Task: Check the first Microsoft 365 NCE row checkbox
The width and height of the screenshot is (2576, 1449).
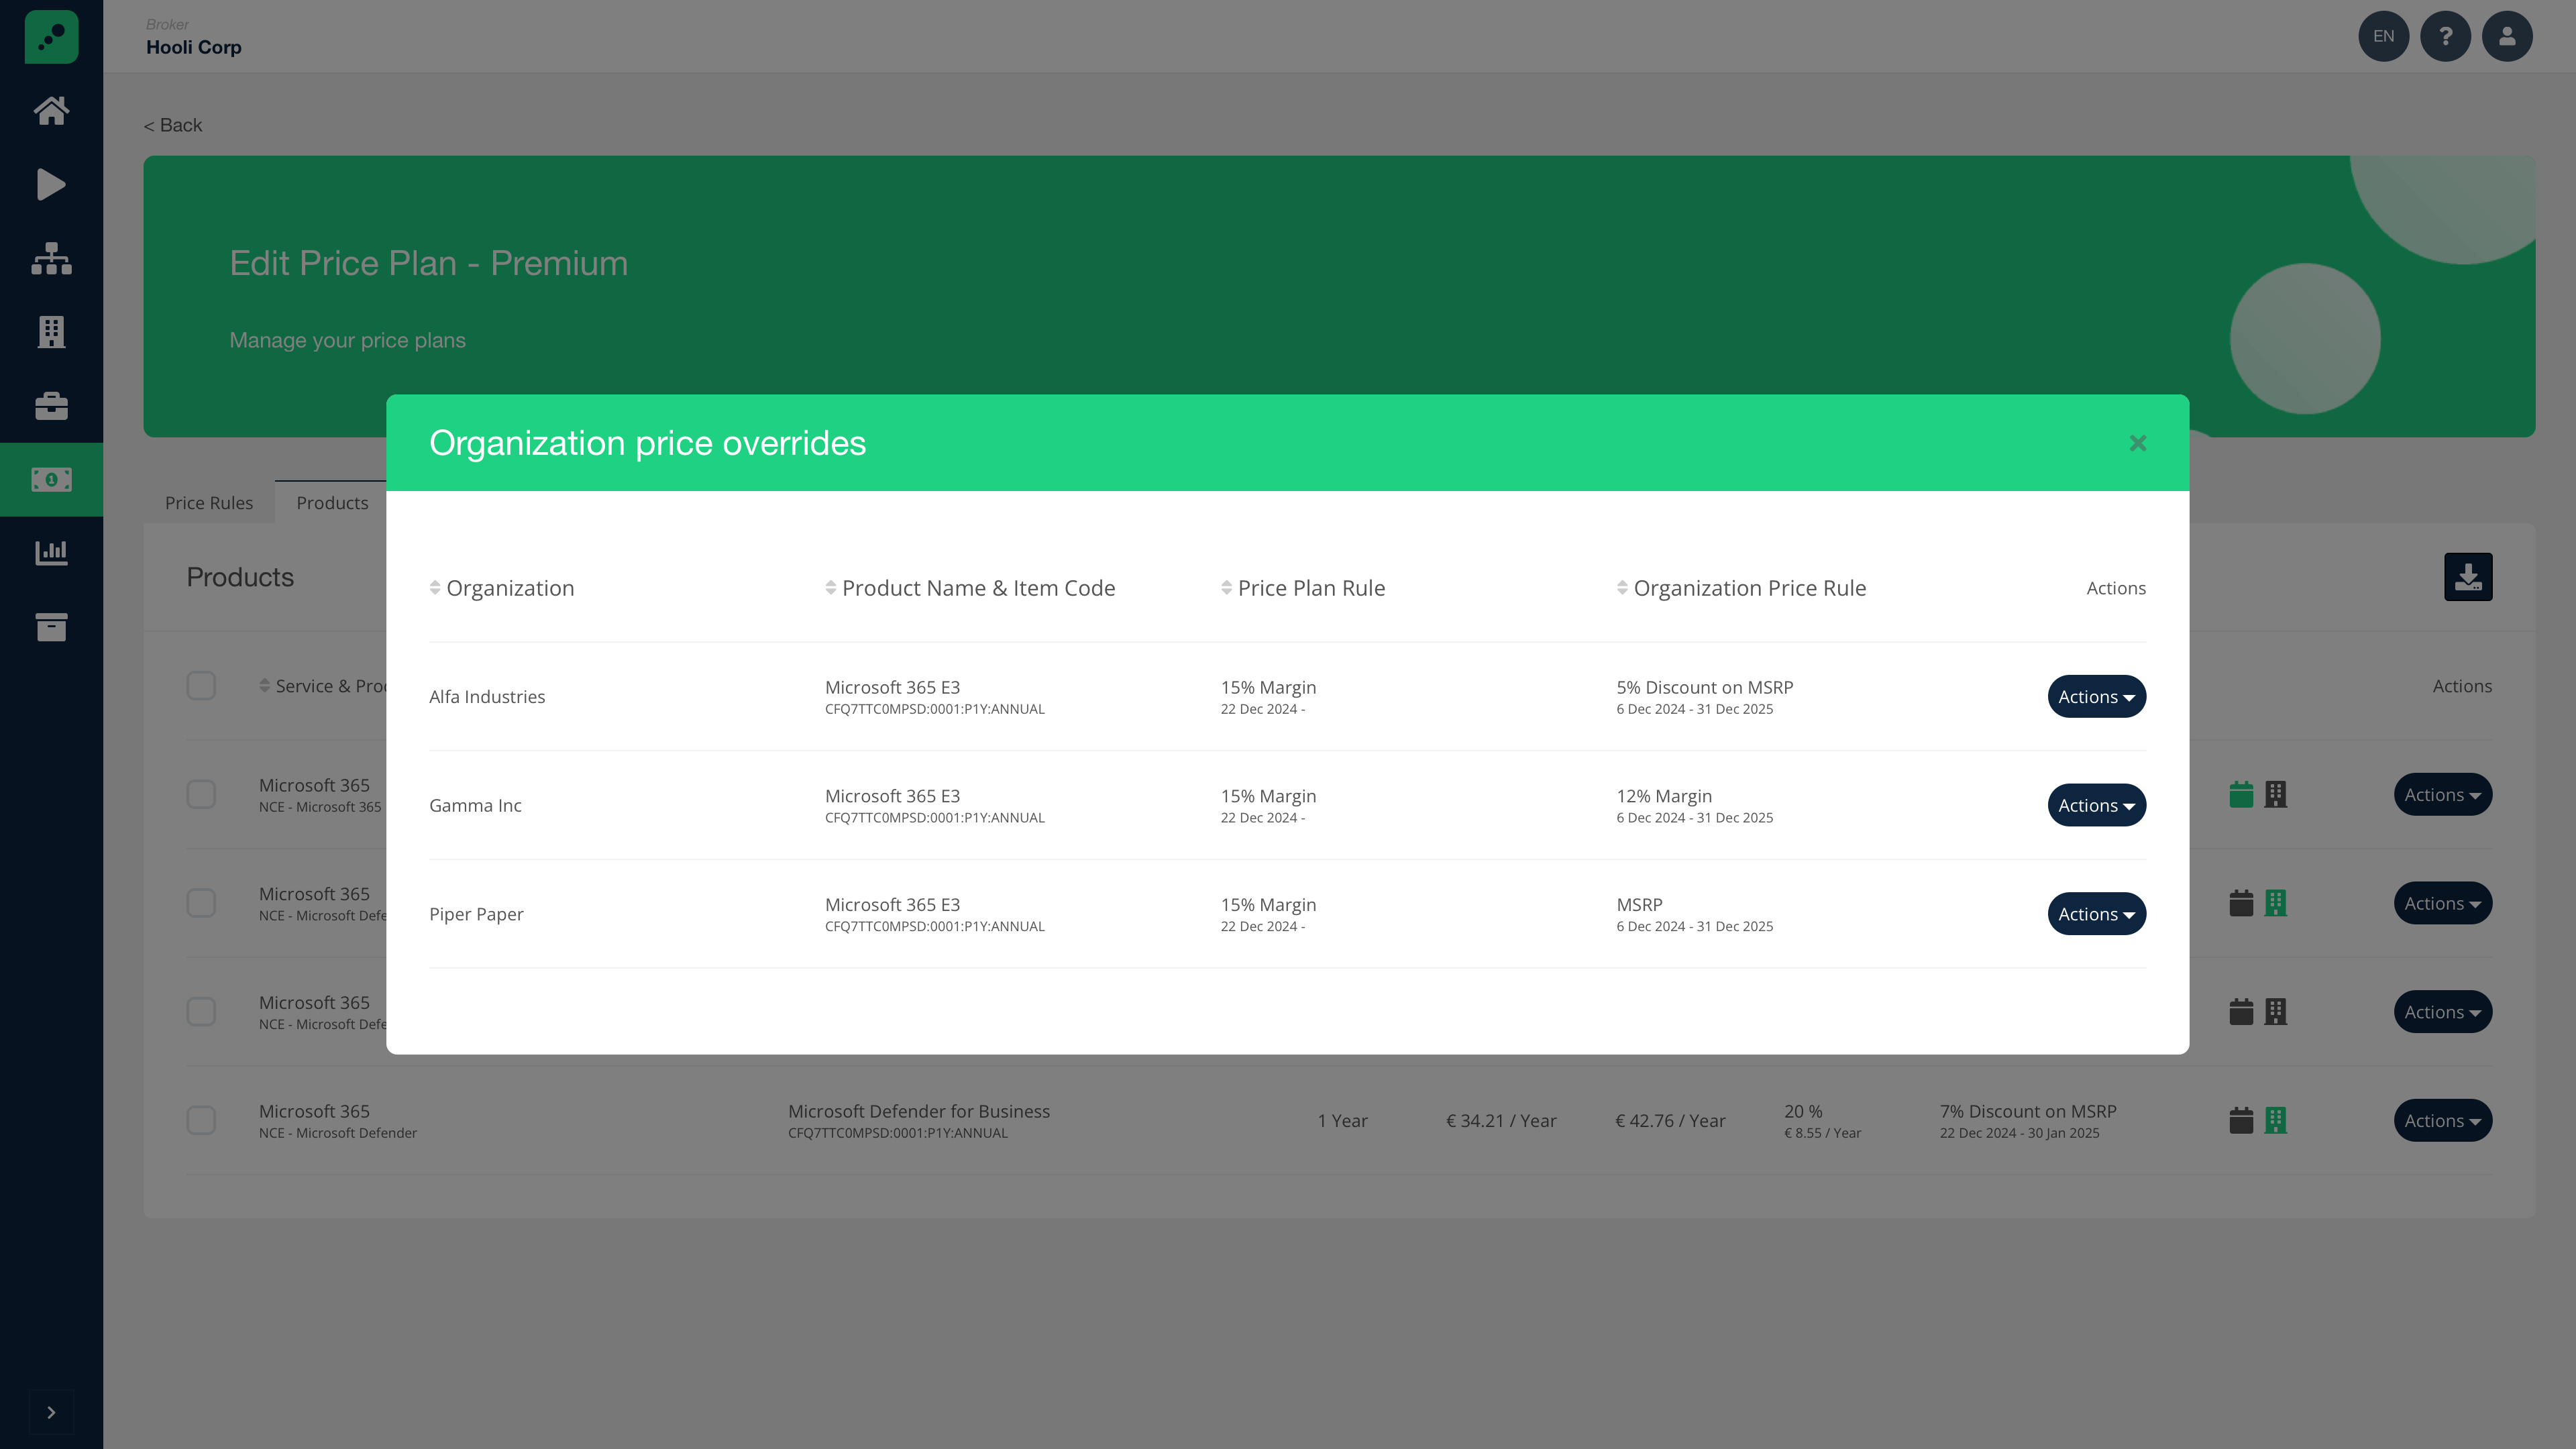Action: coord(201,795)
